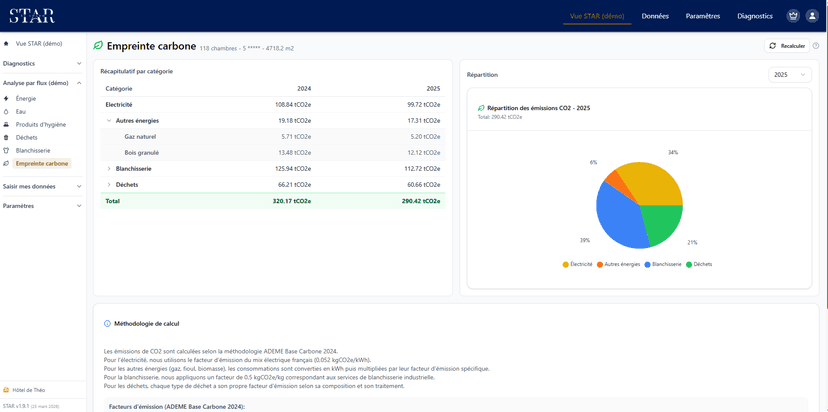Click the lightning icon next to Énergie

6,98
